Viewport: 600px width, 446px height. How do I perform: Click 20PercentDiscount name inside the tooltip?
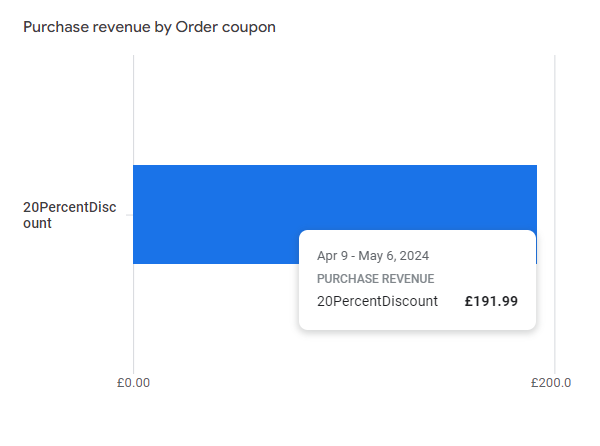pyautogui.click(x=377, y=301)
